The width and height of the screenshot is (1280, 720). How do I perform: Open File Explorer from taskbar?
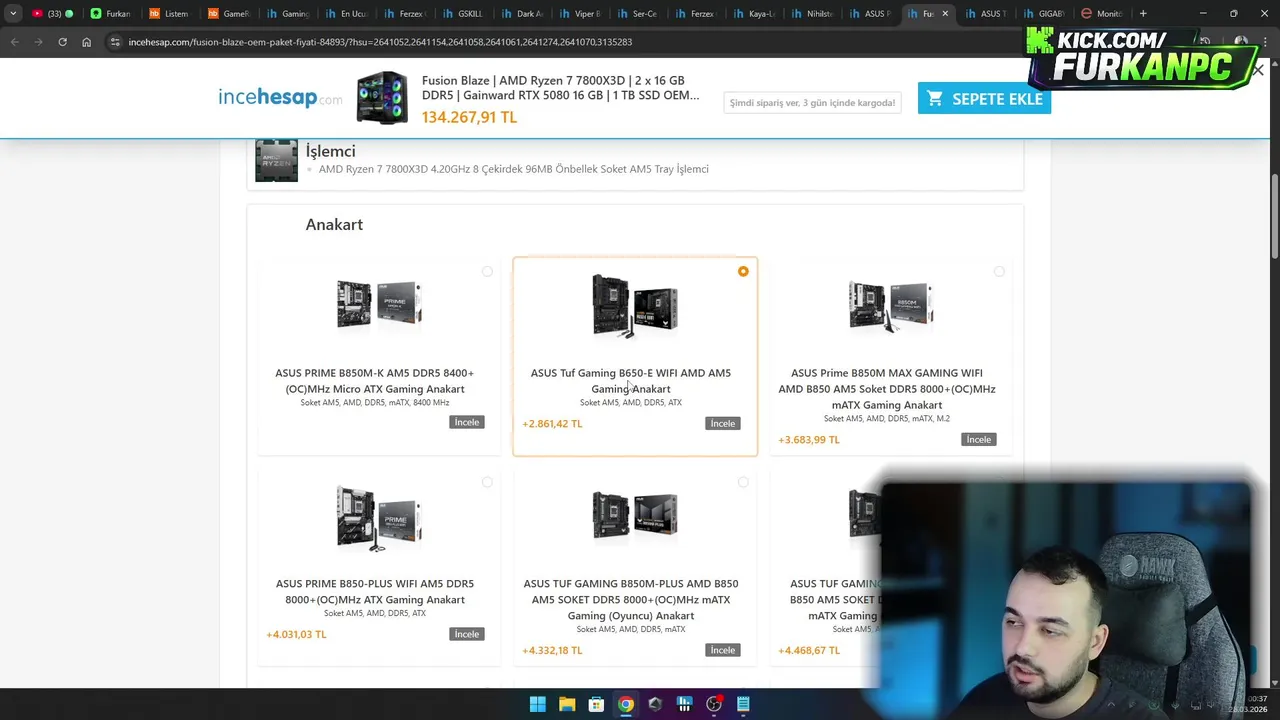566,704
